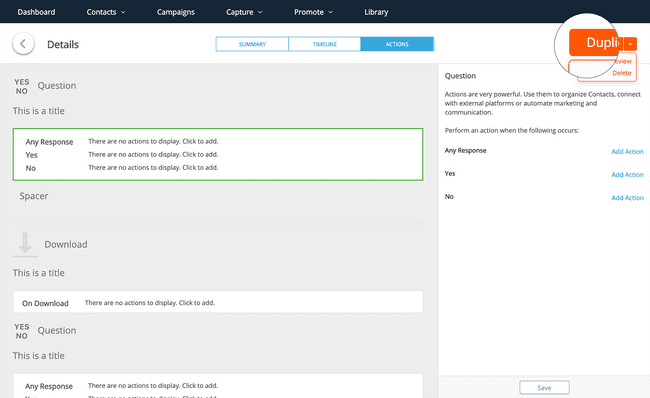Click the Any Response label in right panel
This screenshot has height=398, width=650.
click(x=466, y=150)
